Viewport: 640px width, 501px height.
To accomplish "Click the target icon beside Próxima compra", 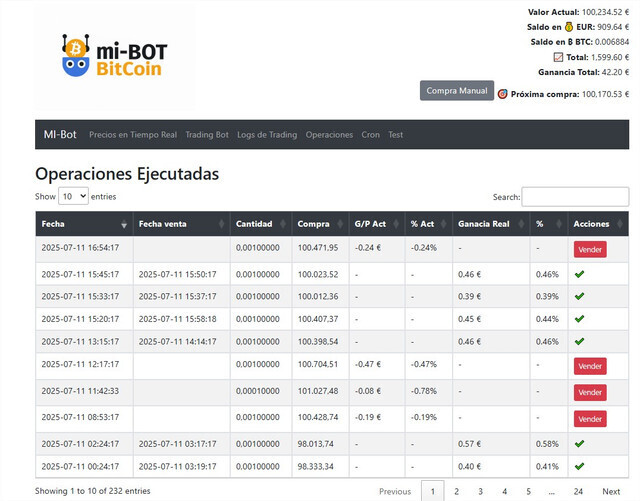I will (x=502, y=94).
